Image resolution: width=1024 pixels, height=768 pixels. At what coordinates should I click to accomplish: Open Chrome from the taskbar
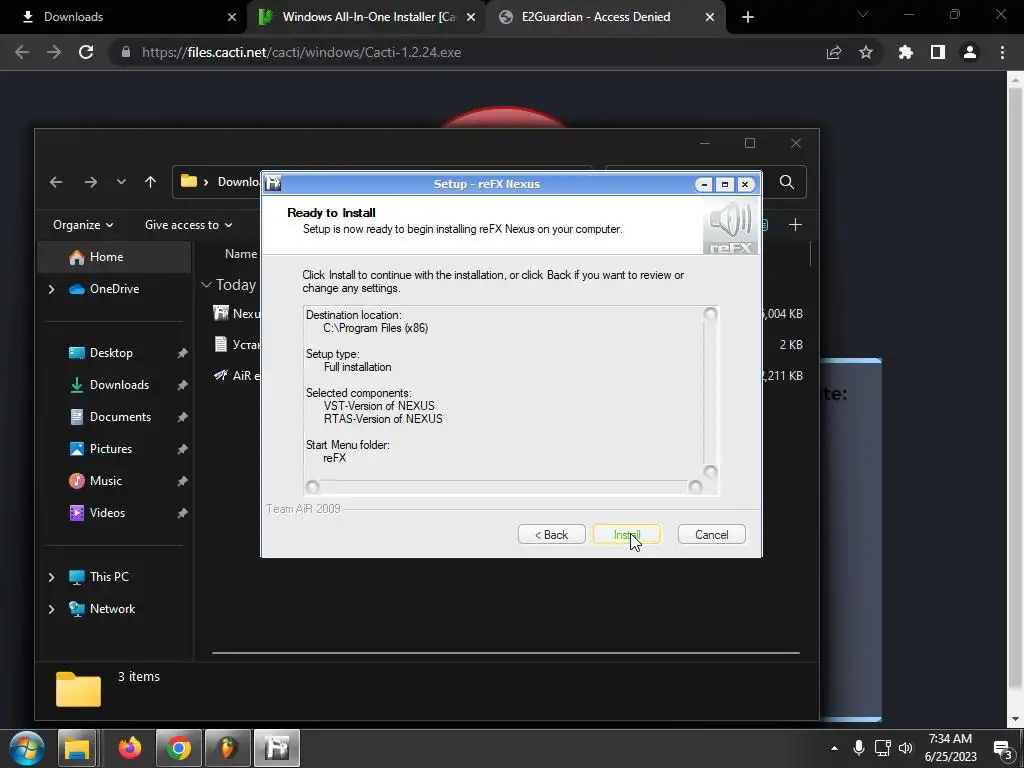click(178, 748)
